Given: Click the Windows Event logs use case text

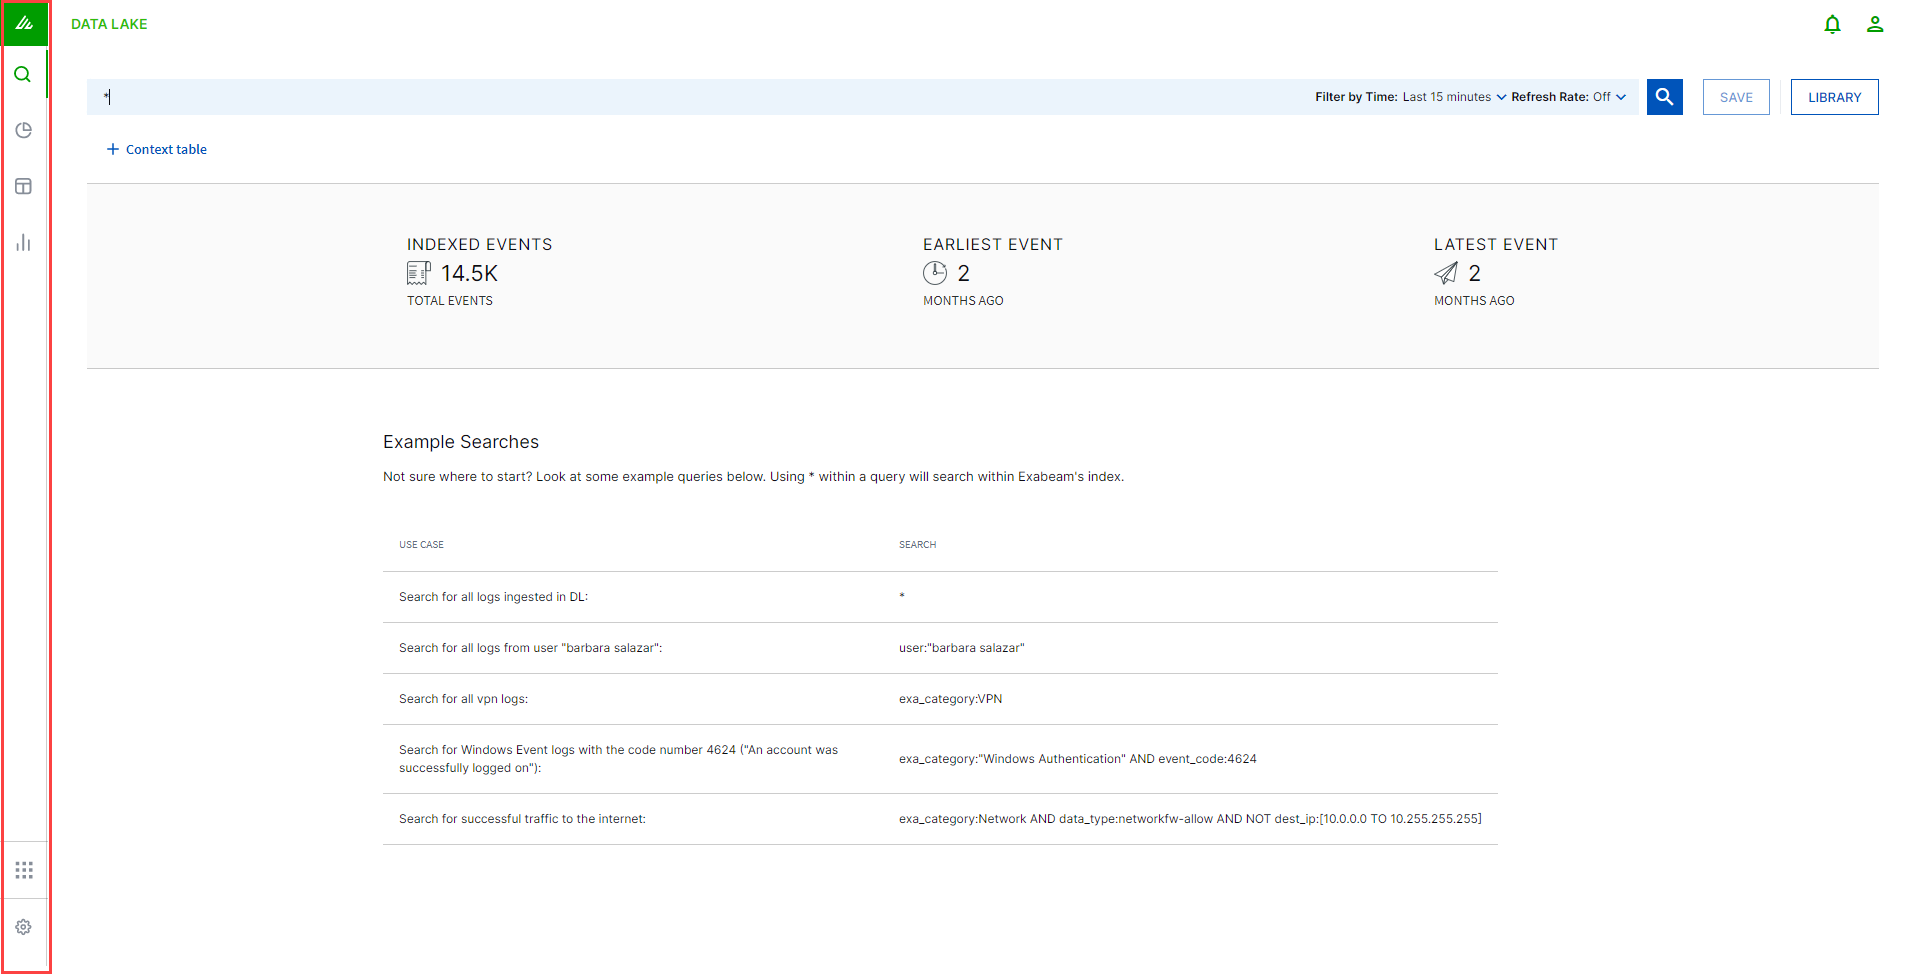Looking at the screenshot, I should click(619, 759).
